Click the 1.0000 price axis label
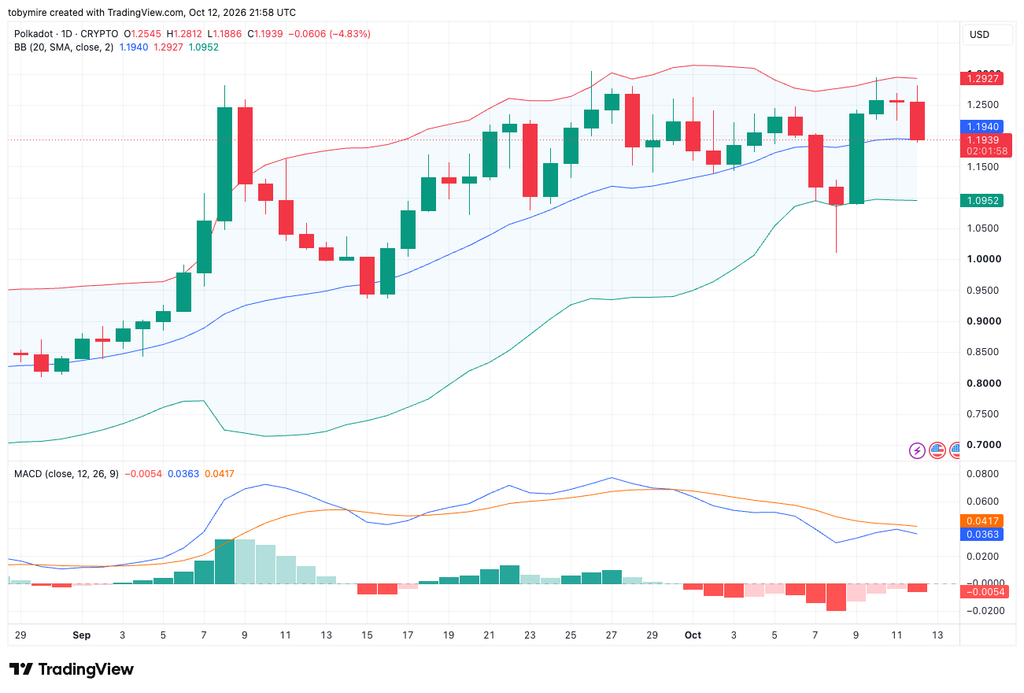The image size is (1024, 693). [x=984, y=259]
